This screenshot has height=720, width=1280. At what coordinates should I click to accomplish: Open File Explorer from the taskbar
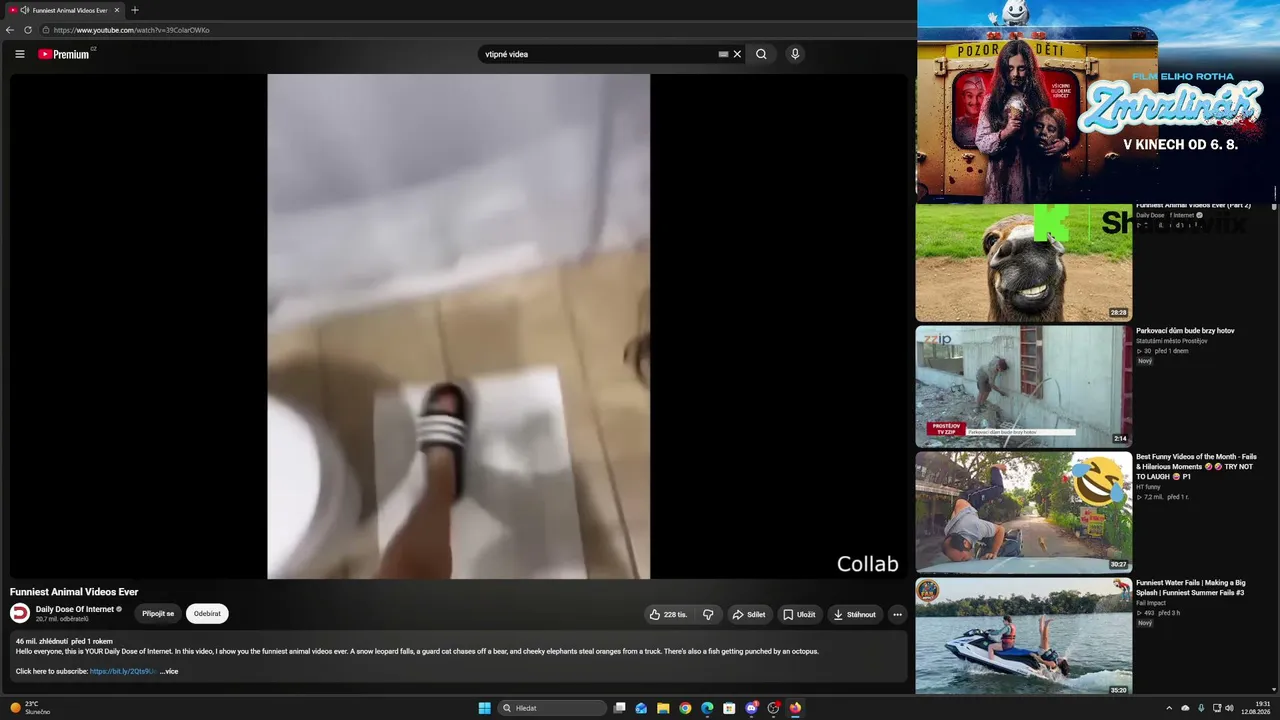tap(663, 708)
